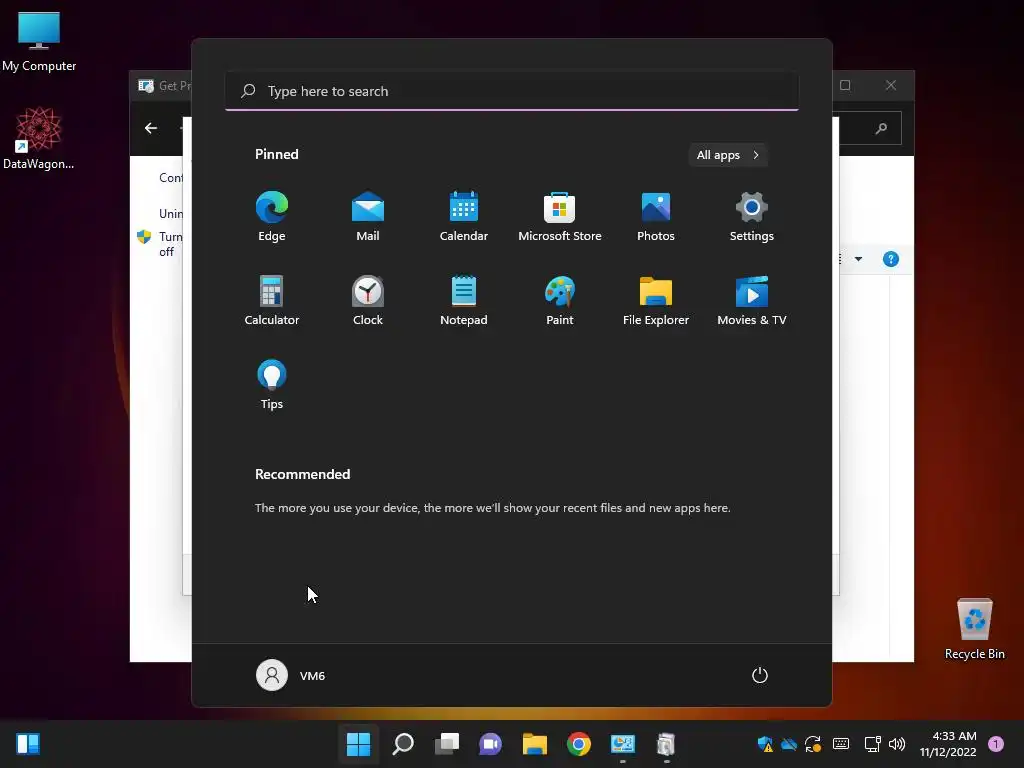Switch to the Control Panel taskbar window
Viewport: 1024px width, 768px height.
pos(622,744)
